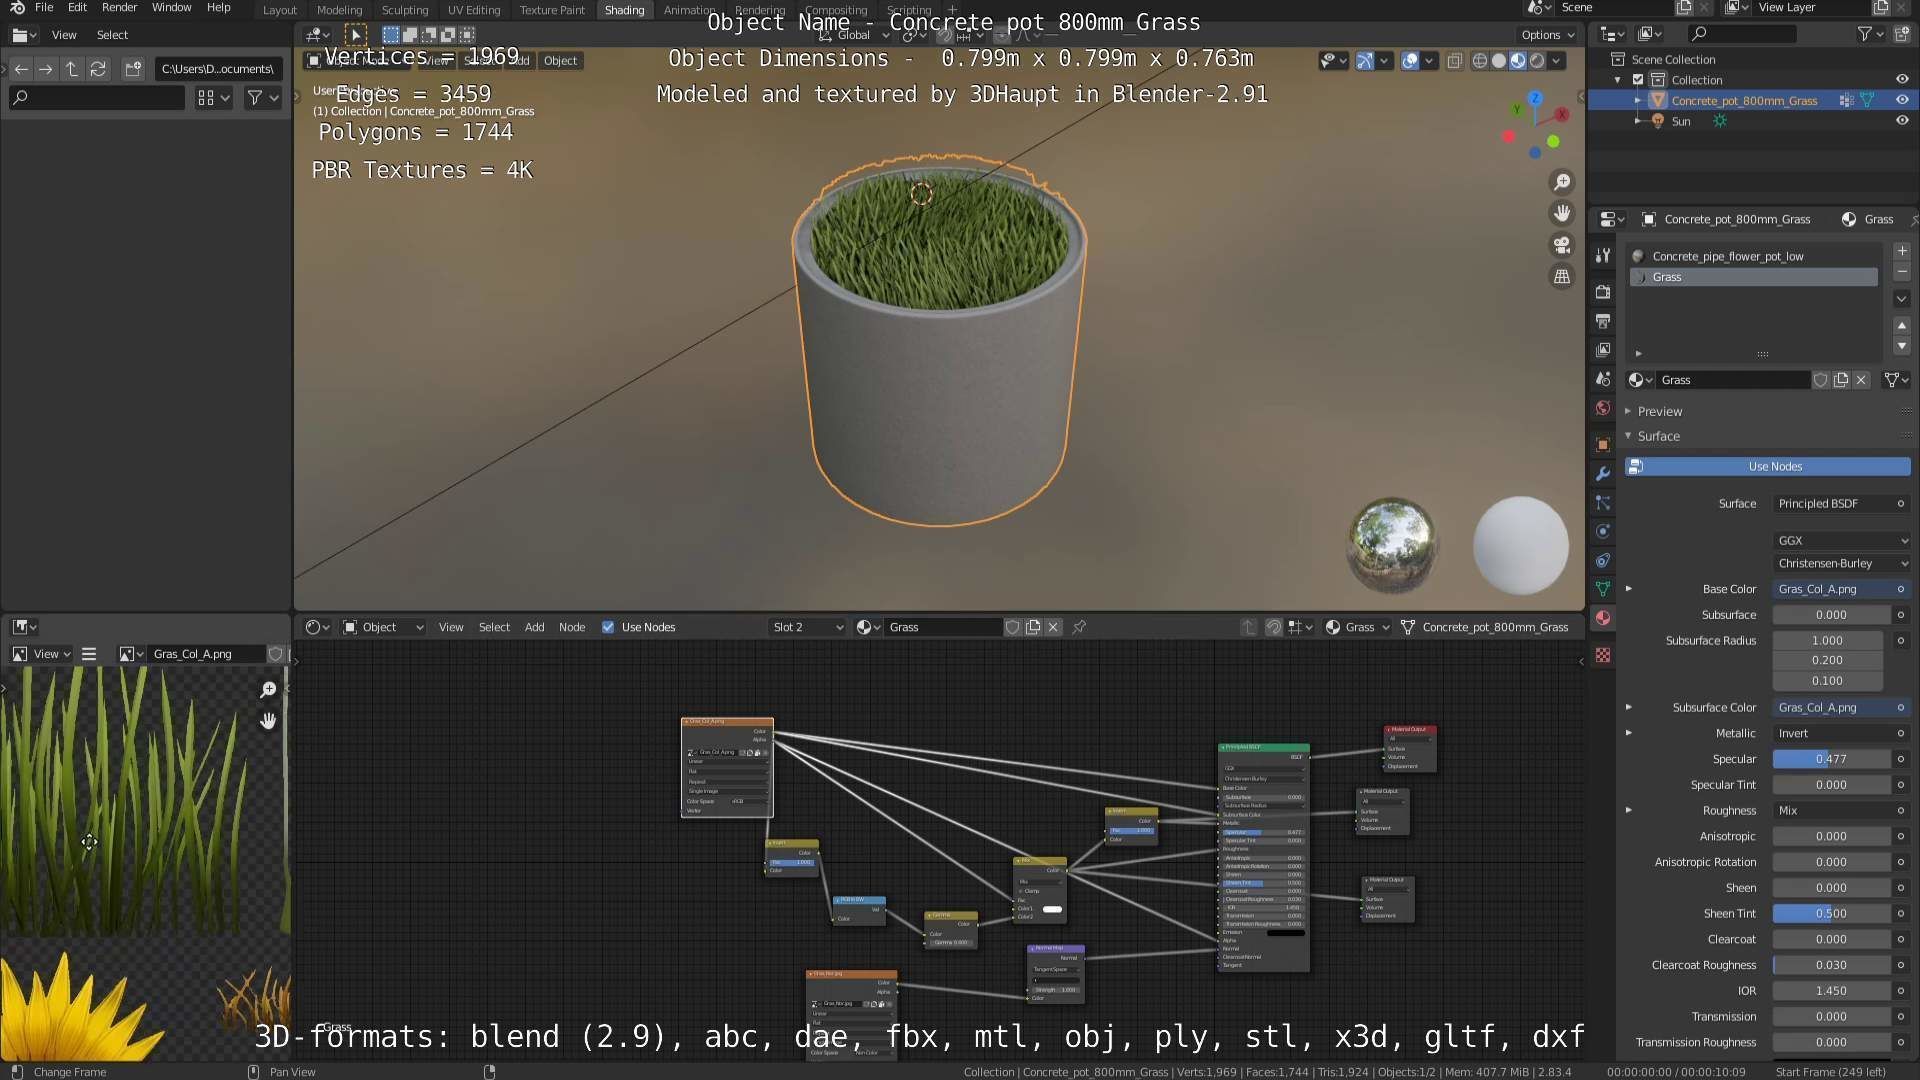1920x1080 pixels.
Task: Switch to the UV Editing workspace tab
Action: tap(473, 10)
